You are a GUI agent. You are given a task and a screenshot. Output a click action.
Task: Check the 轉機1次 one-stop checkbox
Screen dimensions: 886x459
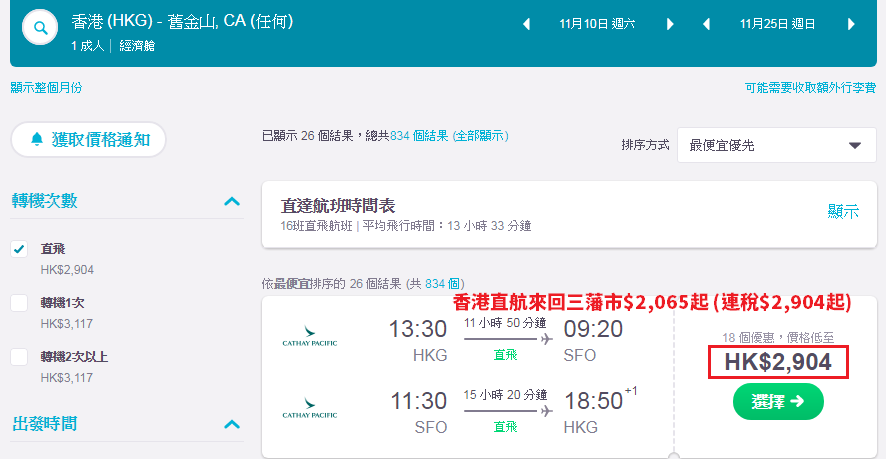pyautogui.click(x=19, y=303)
